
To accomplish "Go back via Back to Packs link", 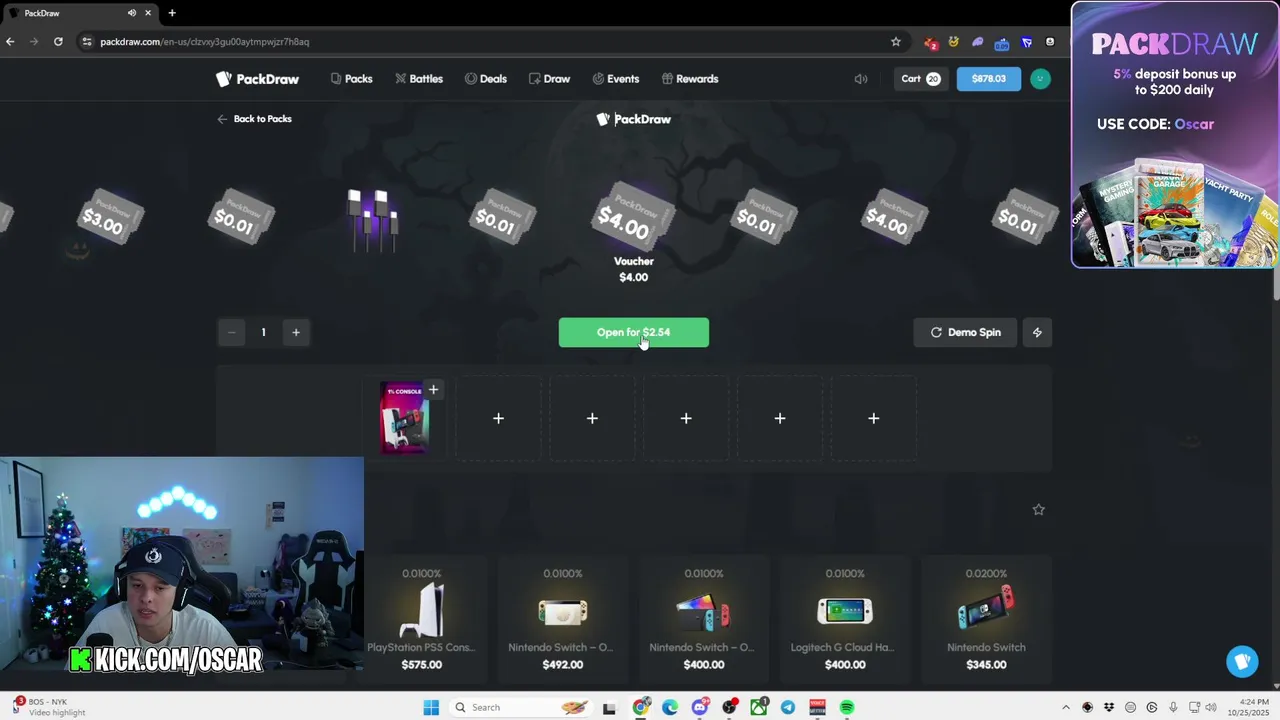I will coord(254,119).
